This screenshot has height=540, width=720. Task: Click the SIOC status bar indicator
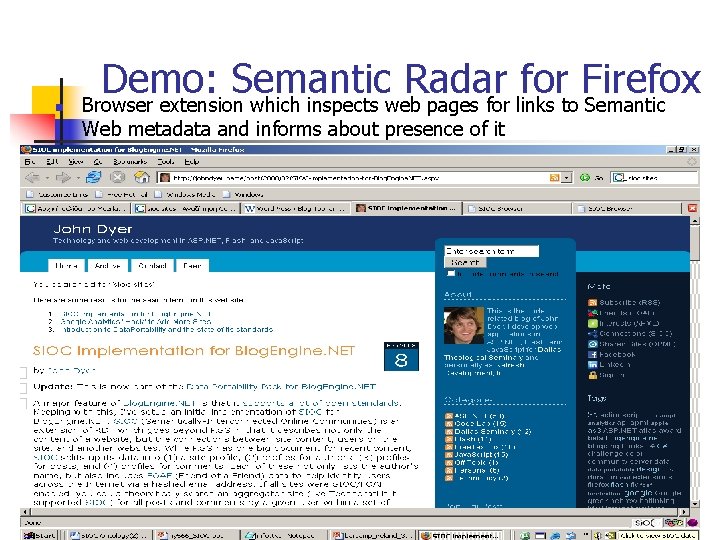(645, 523)
